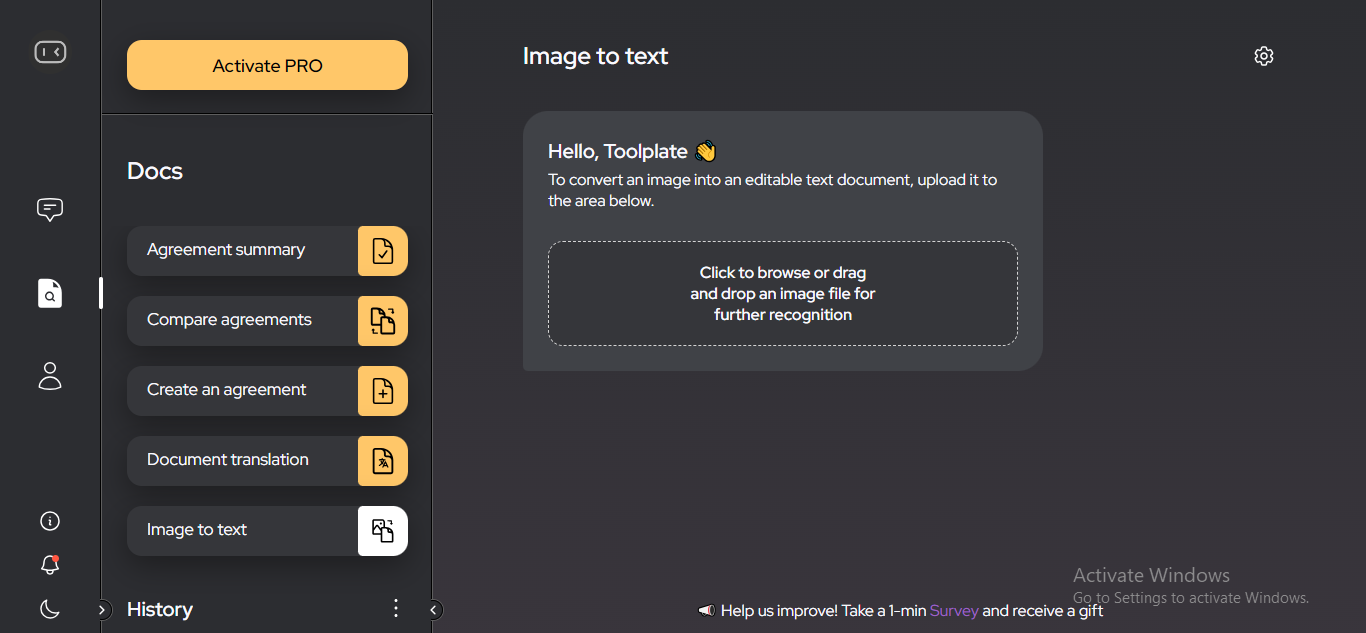The image size is (1366, 633).
Task: Click the Activate PRO button
Action: click(x=267, y=65)
